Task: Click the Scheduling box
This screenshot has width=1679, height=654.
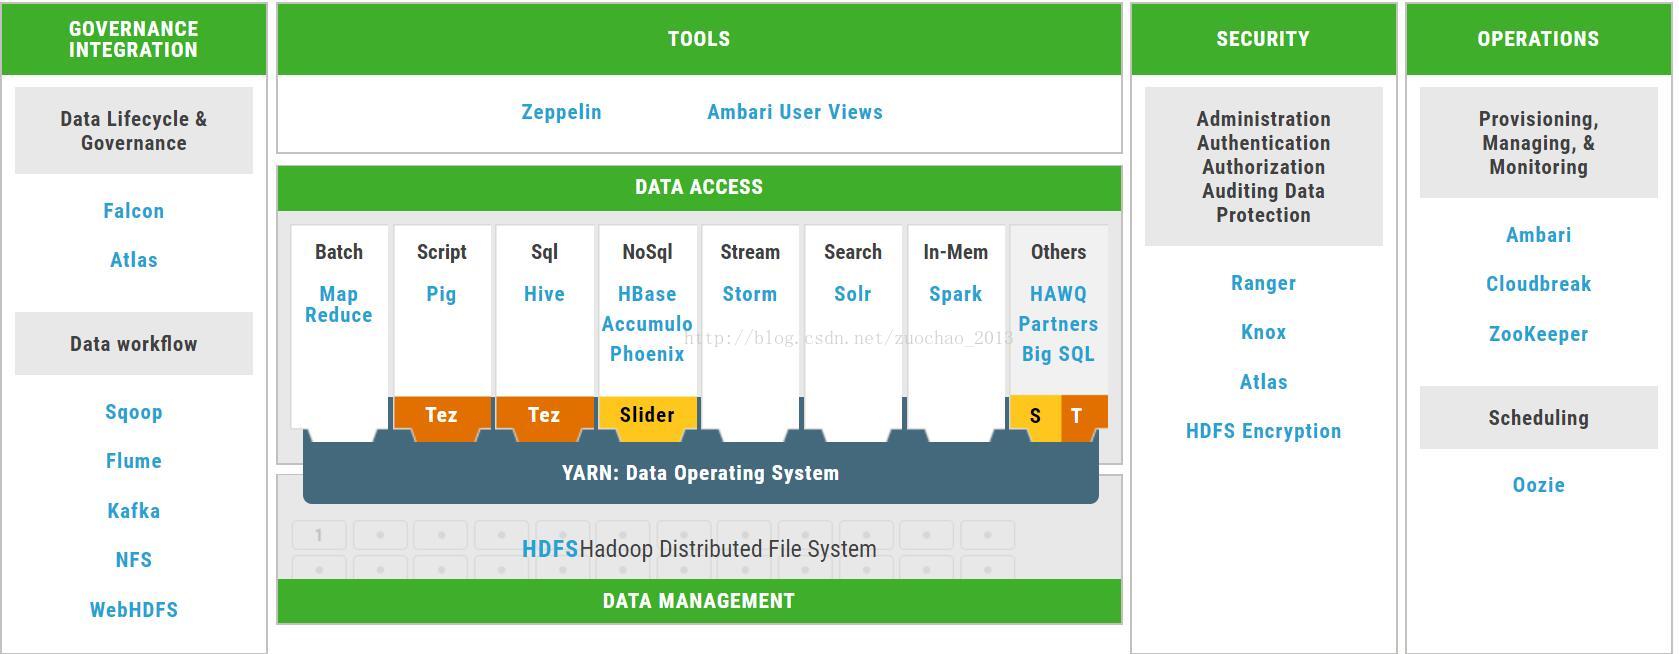Action: coord(1539,418)
